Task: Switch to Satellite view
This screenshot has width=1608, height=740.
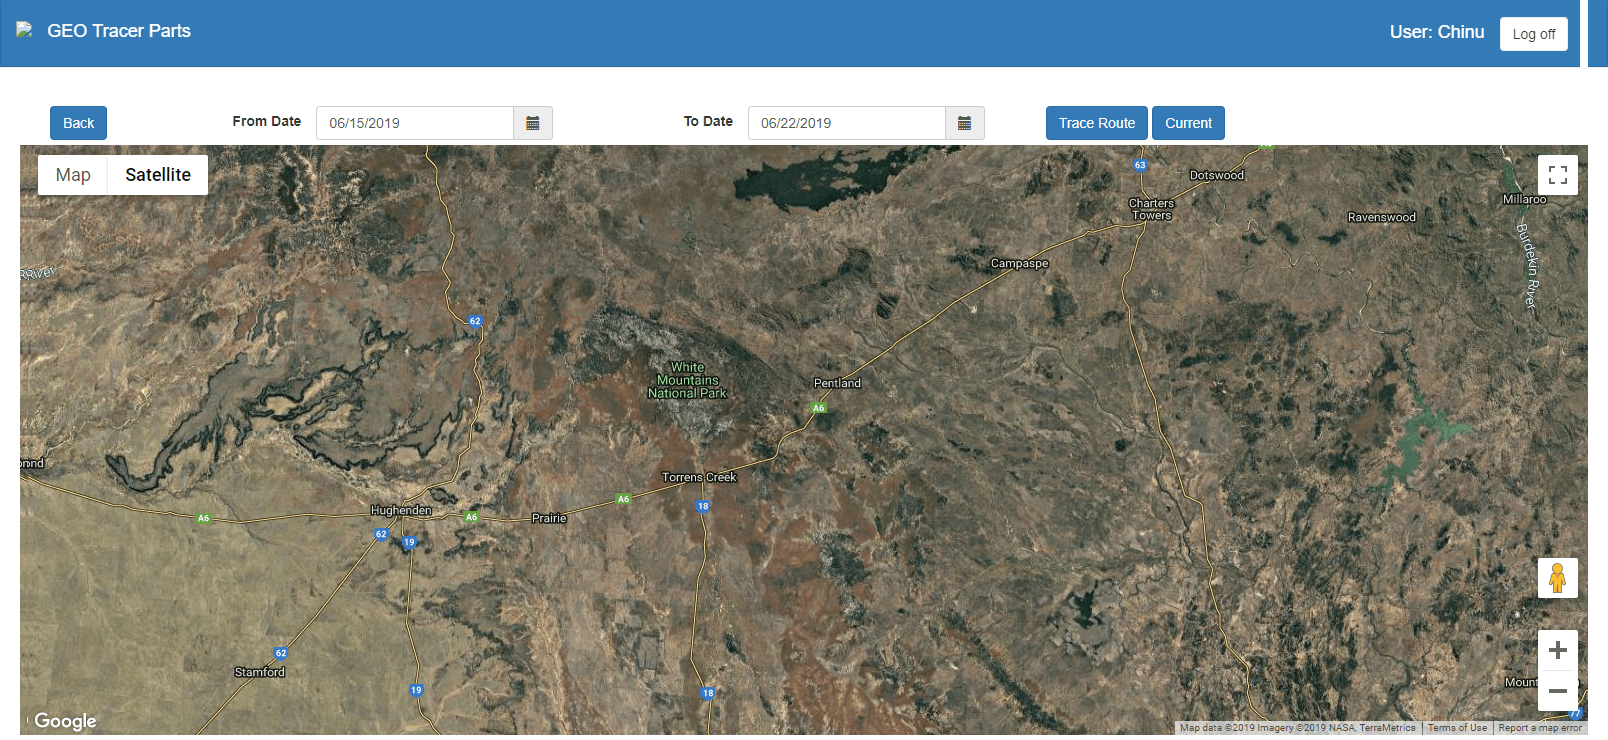Action: pyautogui.click(x=158, y=175)
